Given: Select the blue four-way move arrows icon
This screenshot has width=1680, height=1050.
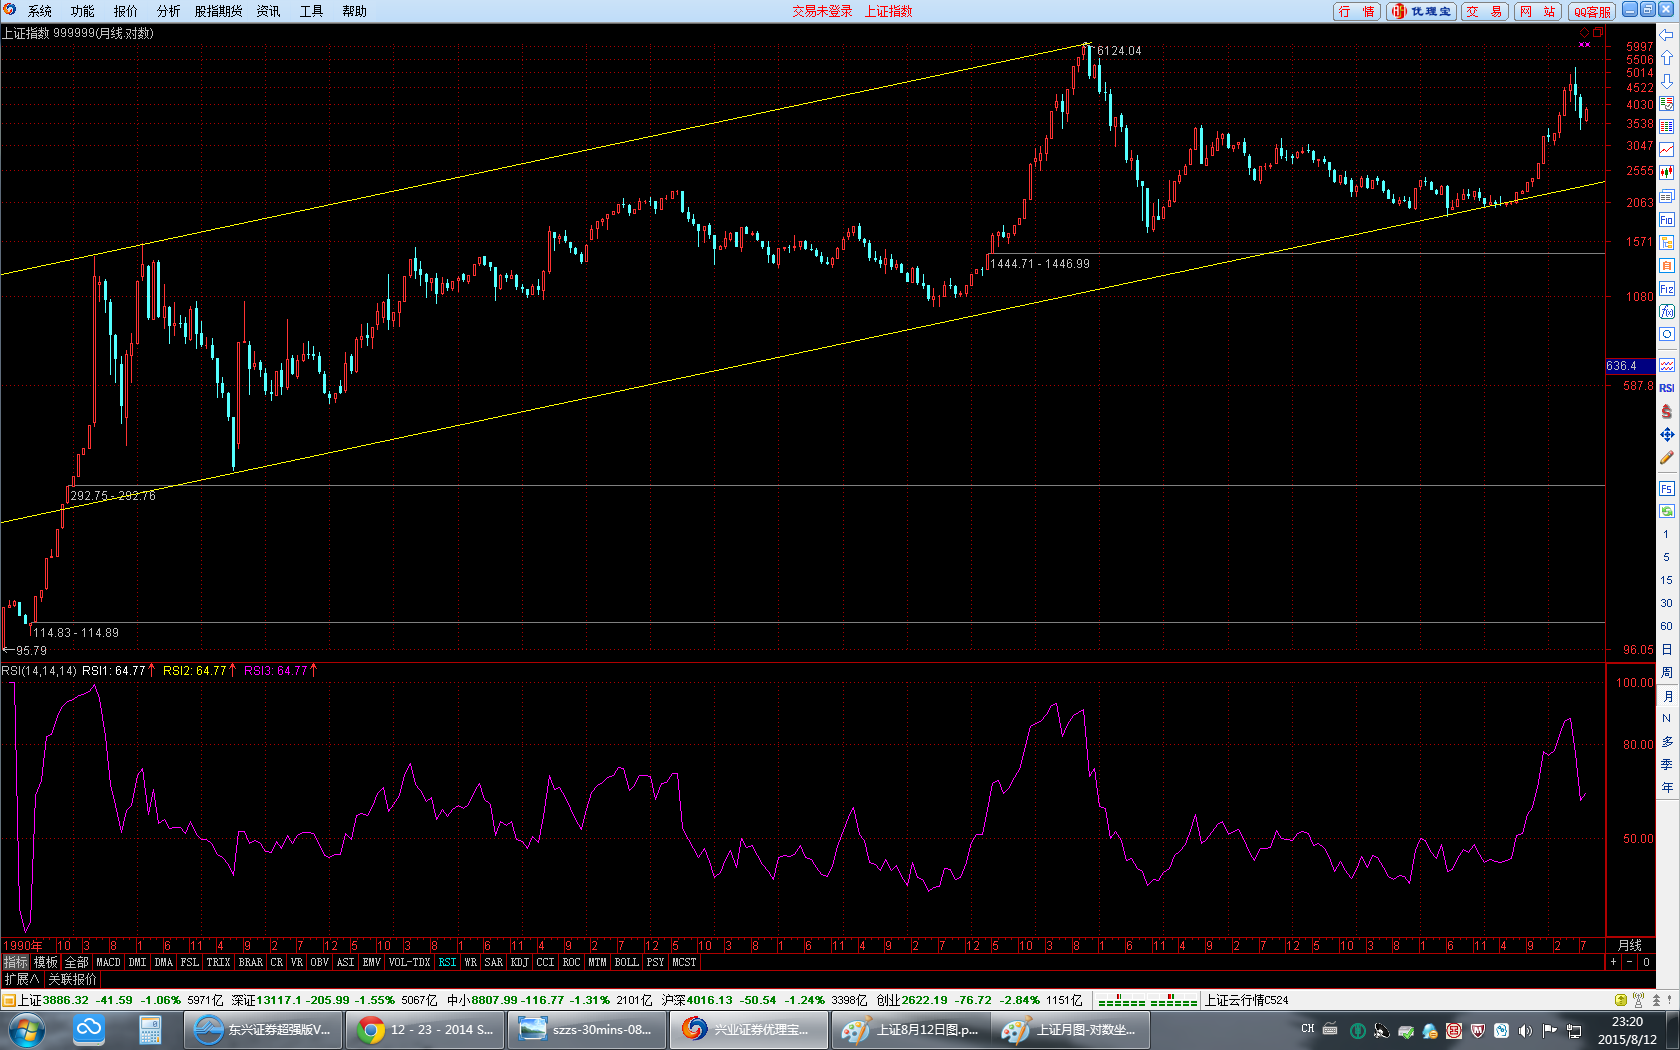Looking at the screenshot, I should pyautogui.click(x=1666, y=435).
